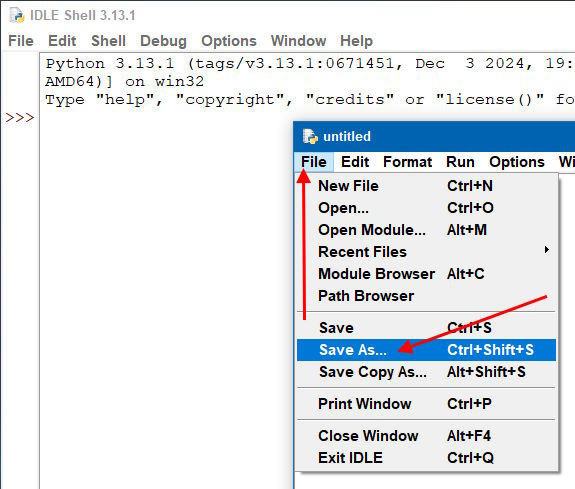This screenshot has height=489, width=575.
Task: Select Path Browser menu entry
Action: (426, 296)
